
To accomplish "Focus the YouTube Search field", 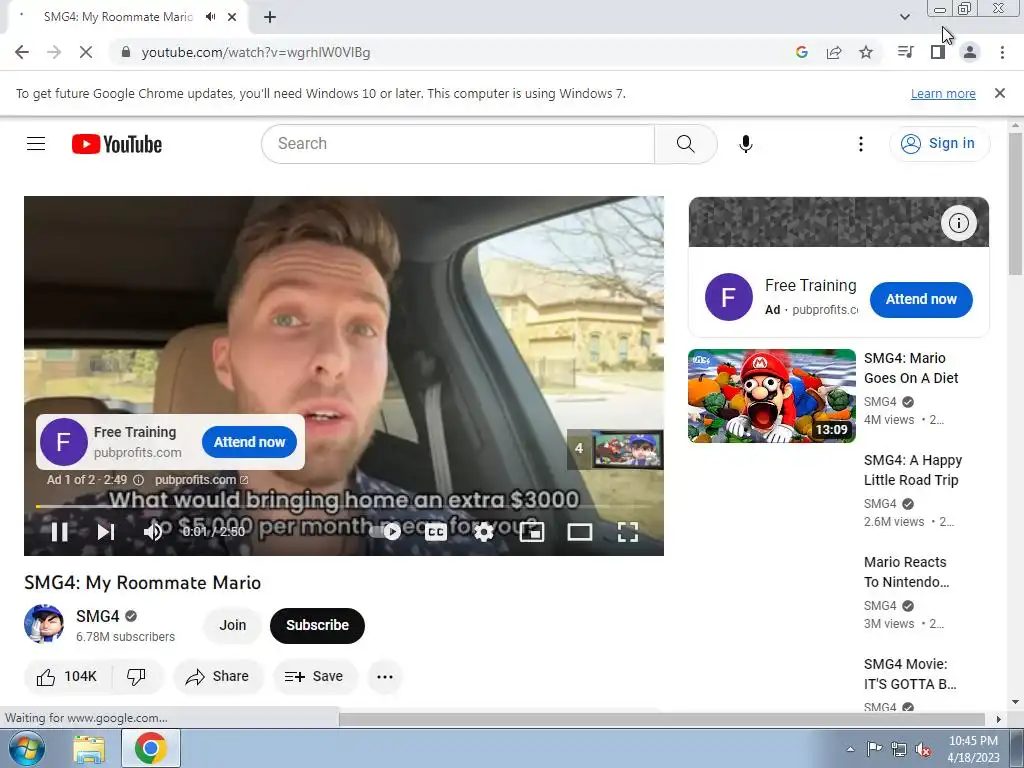I will point(458,144).
